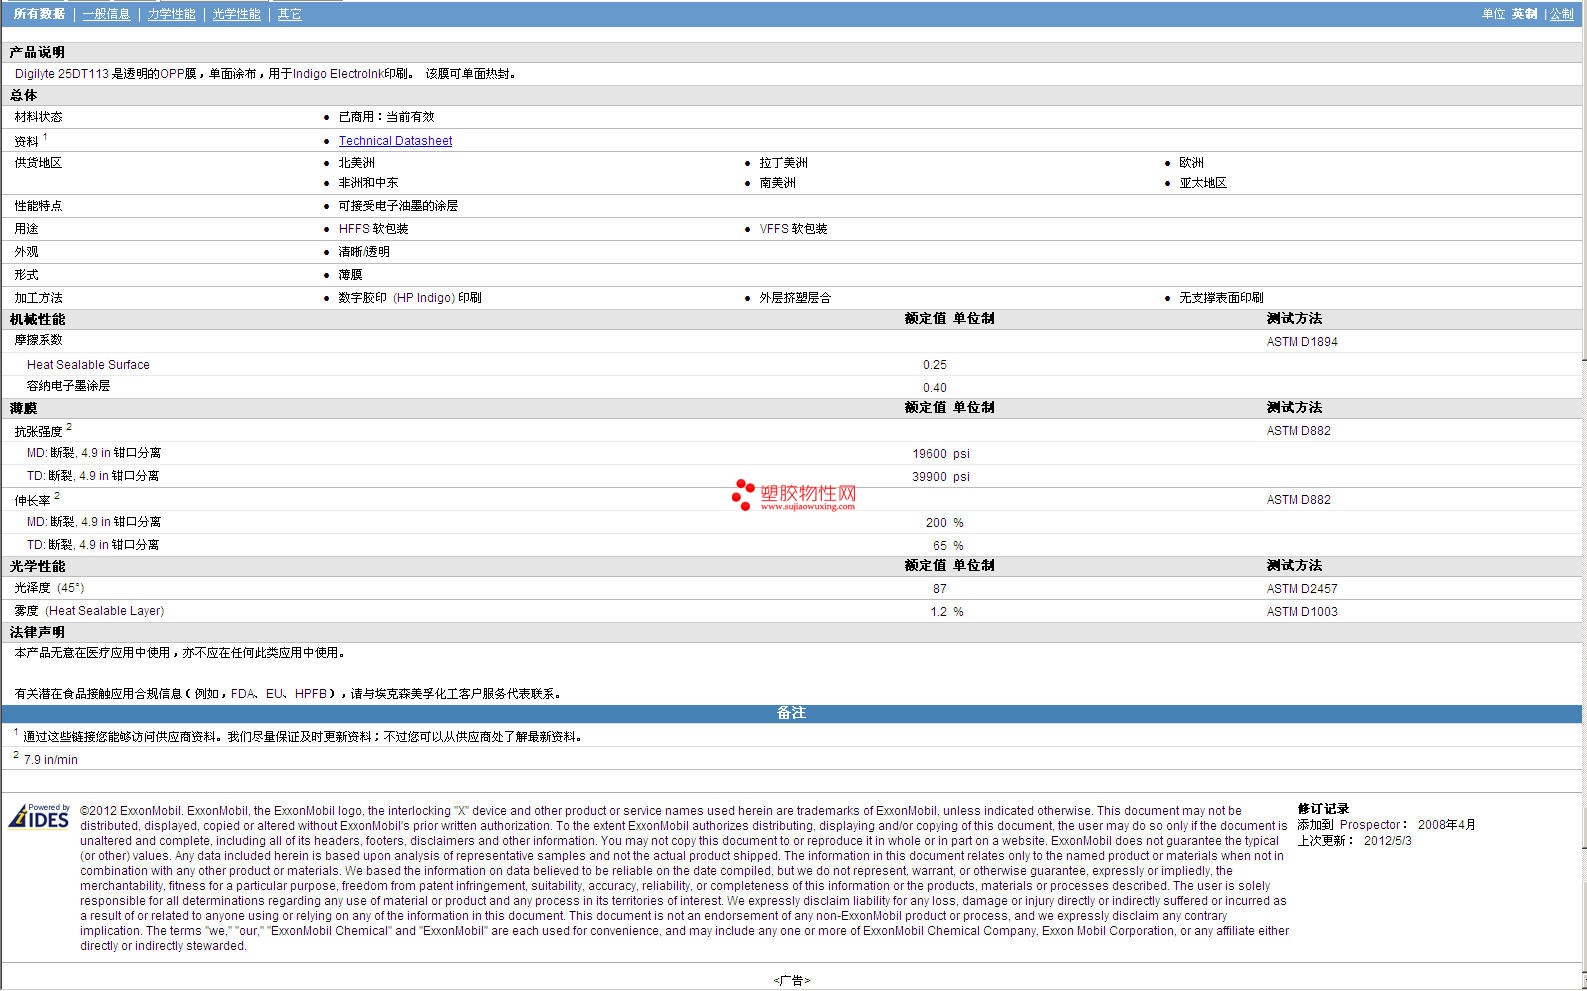Click the <广告> label at bottom
Image resolution: width=1587 pixels, height=991 pixels.
[x=791, y=981]
